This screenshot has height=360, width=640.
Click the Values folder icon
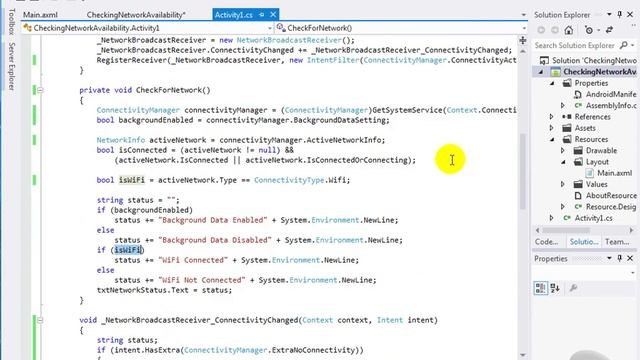(x=578, y=184)
